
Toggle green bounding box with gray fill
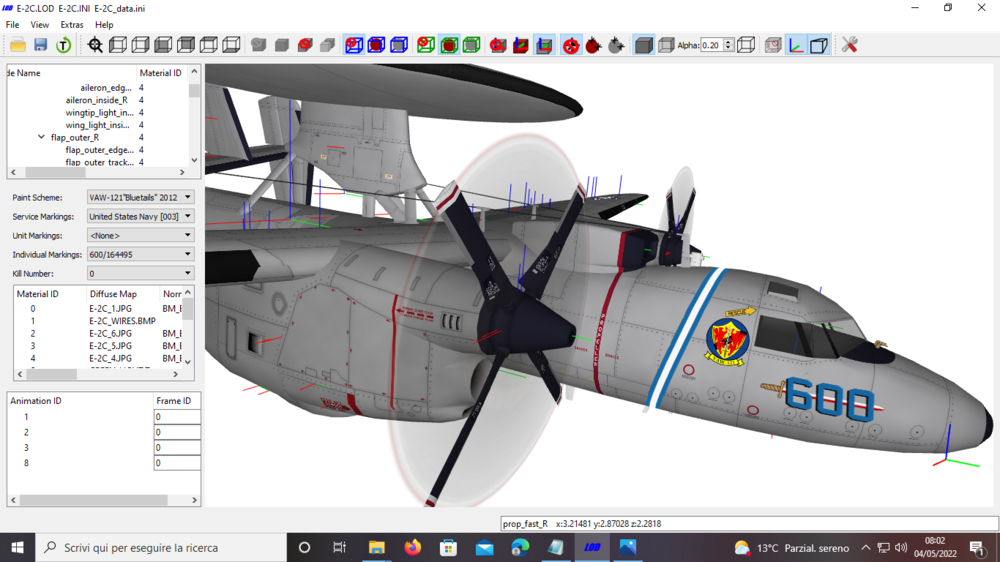tap(471, 45)
